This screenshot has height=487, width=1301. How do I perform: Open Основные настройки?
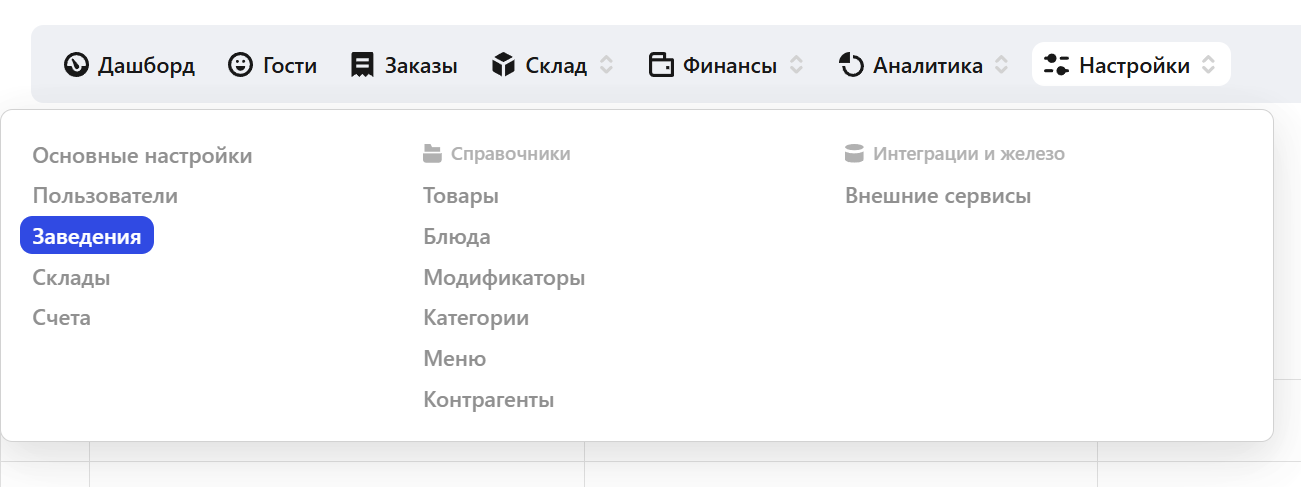(142, 156)
